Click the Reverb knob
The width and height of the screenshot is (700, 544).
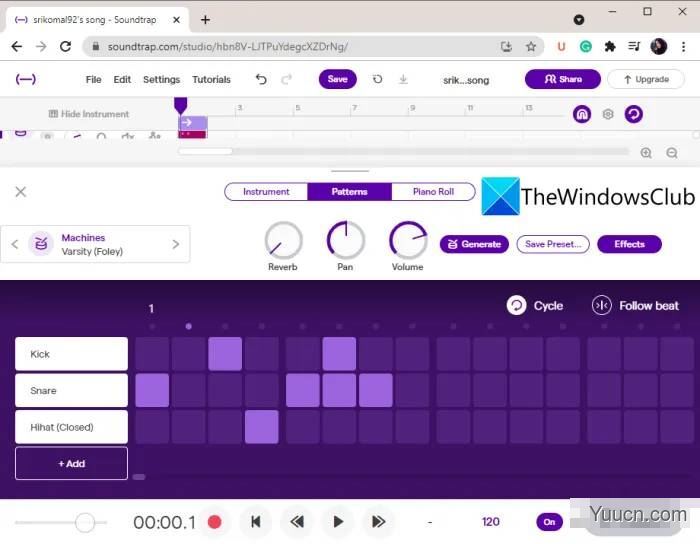pyautogui.click(x=283, y=241)
